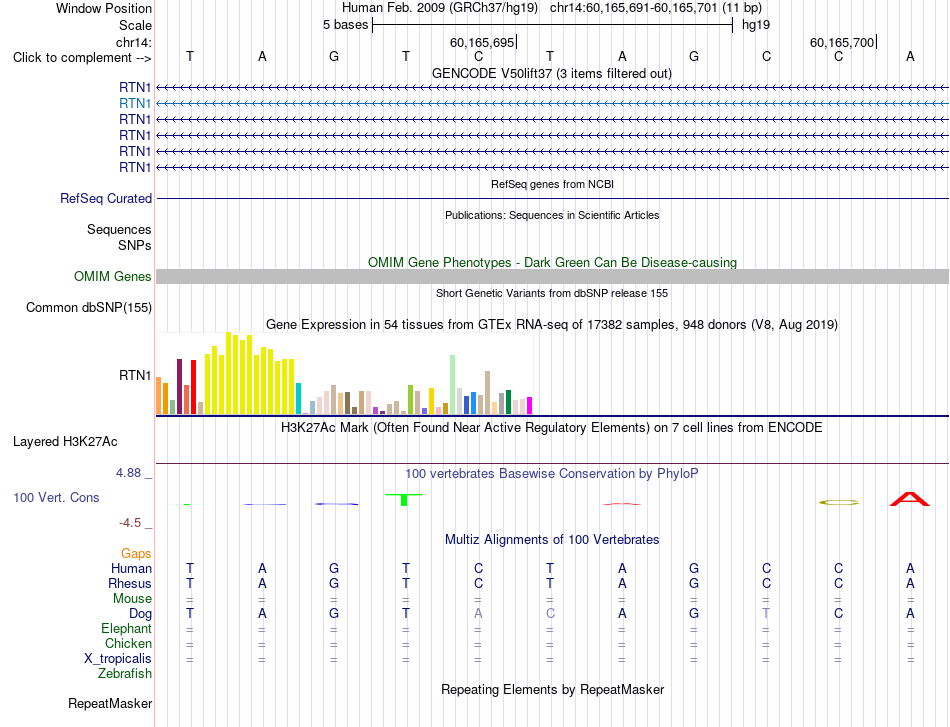This screenshot has height=727, width=950.
Task: Click the X_tropicalis alignment row label
Action: pos(118,659)
